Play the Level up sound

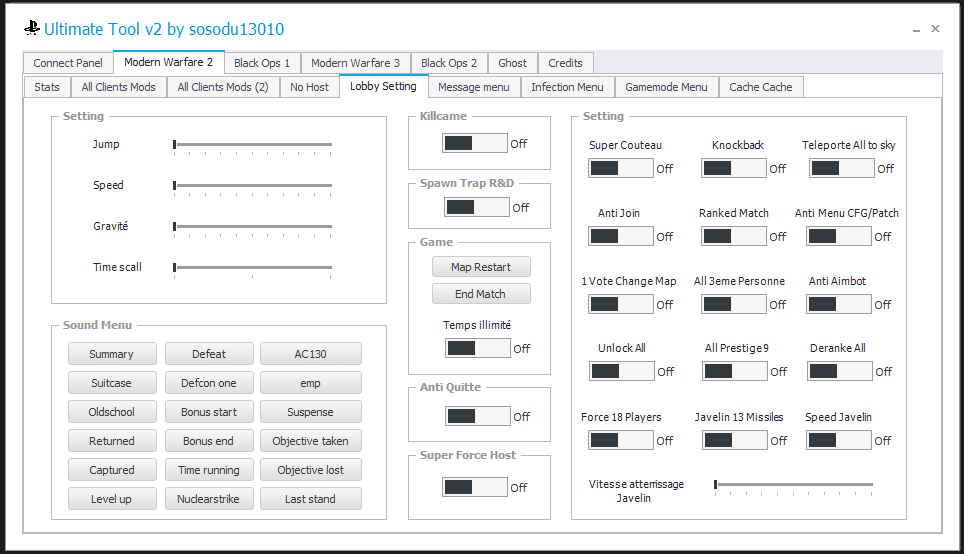[x=112, y=498]
